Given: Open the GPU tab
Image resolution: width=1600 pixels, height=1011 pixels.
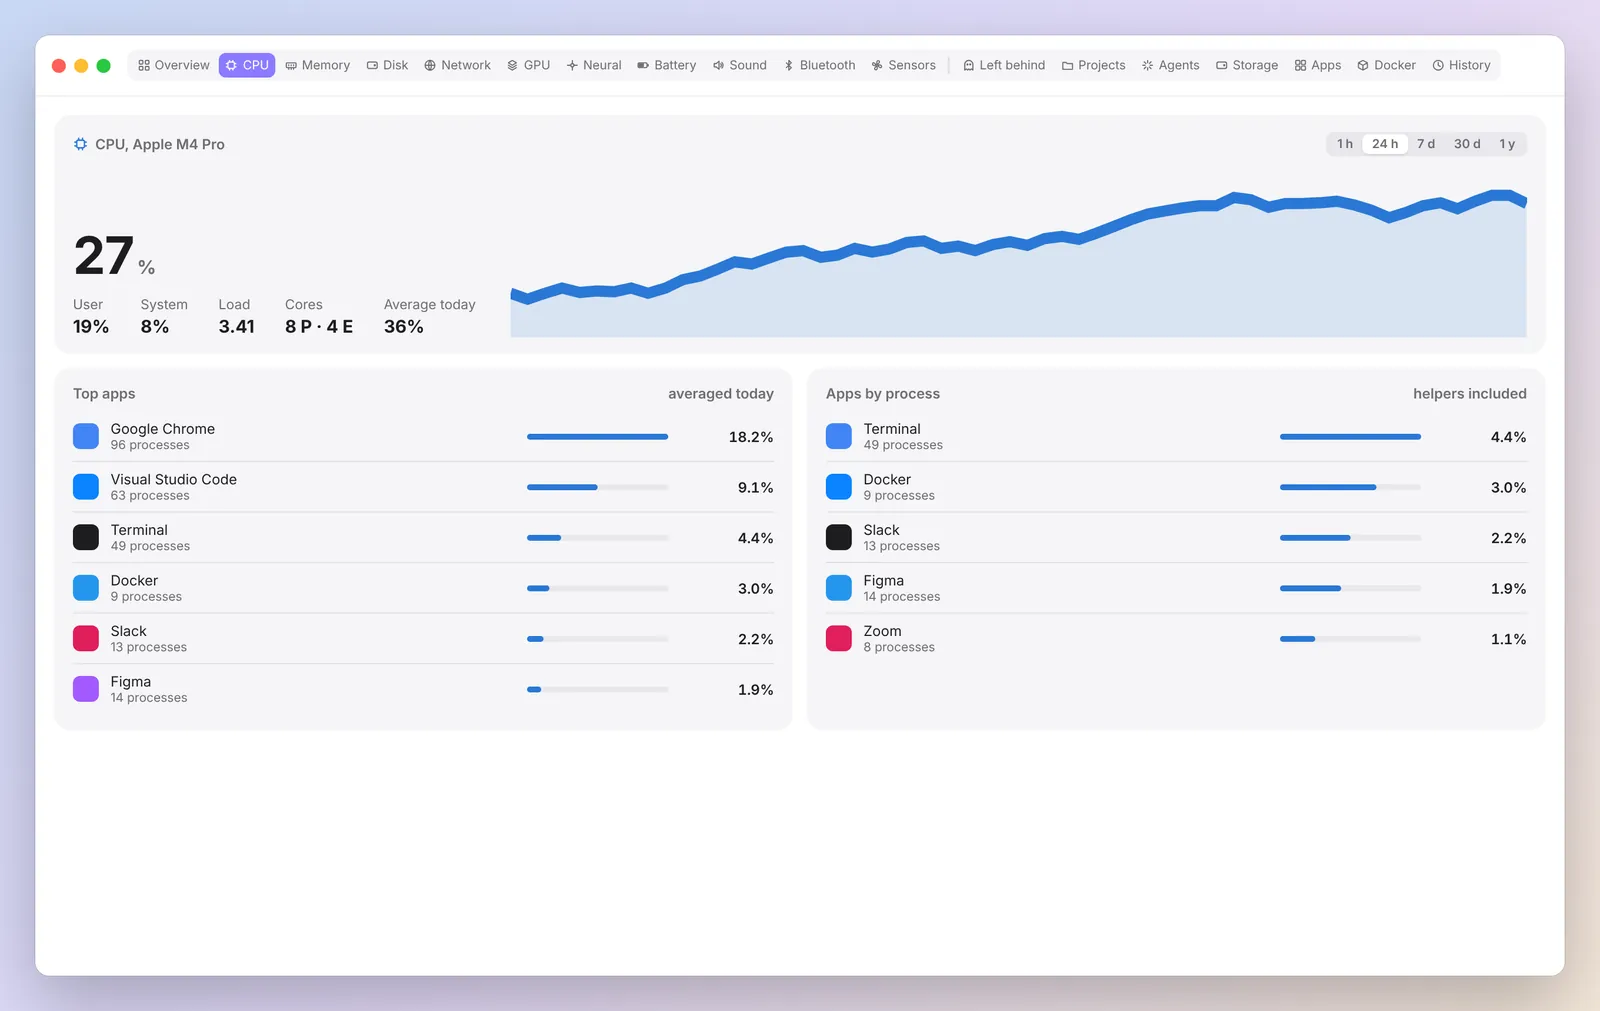Looking at the screenshot, I should [x=529, y=65].
